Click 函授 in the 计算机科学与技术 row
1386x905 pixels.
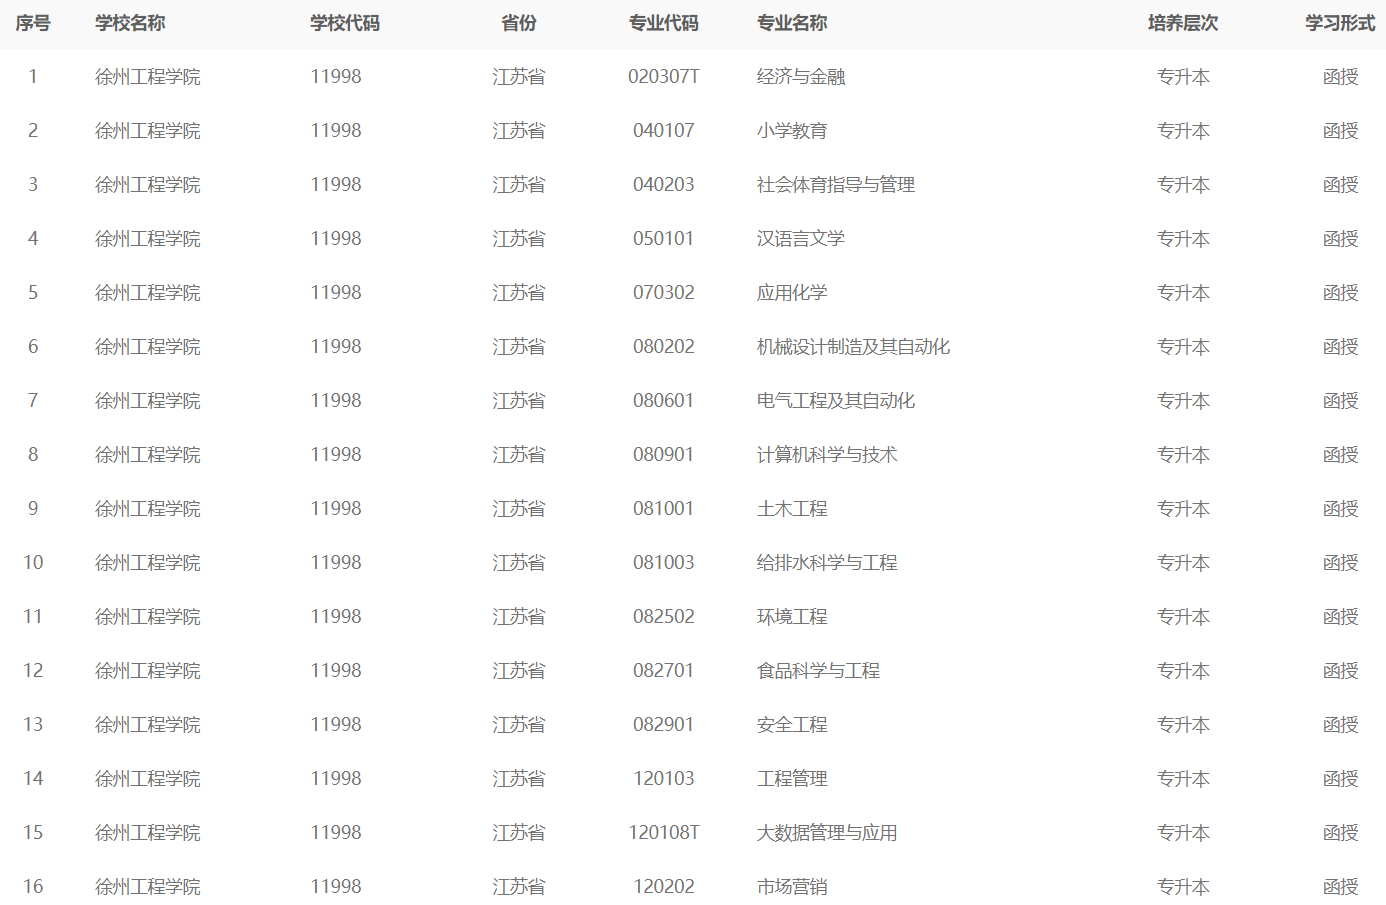pyautogui.click(x=1340, y=455)
